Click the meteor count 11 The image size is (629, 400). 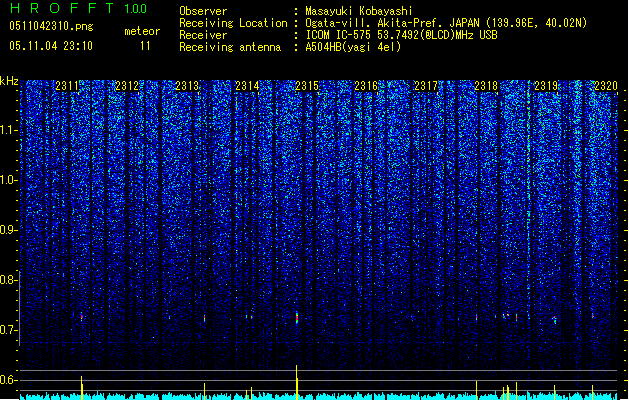(x=145, y=46)
